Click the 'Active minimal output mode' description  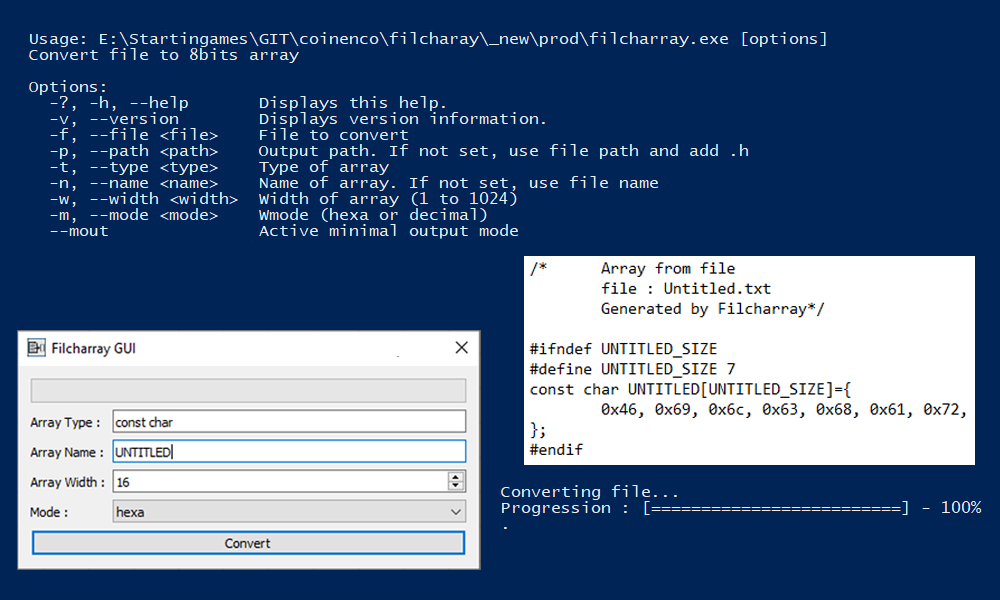(x=388, y=231)
